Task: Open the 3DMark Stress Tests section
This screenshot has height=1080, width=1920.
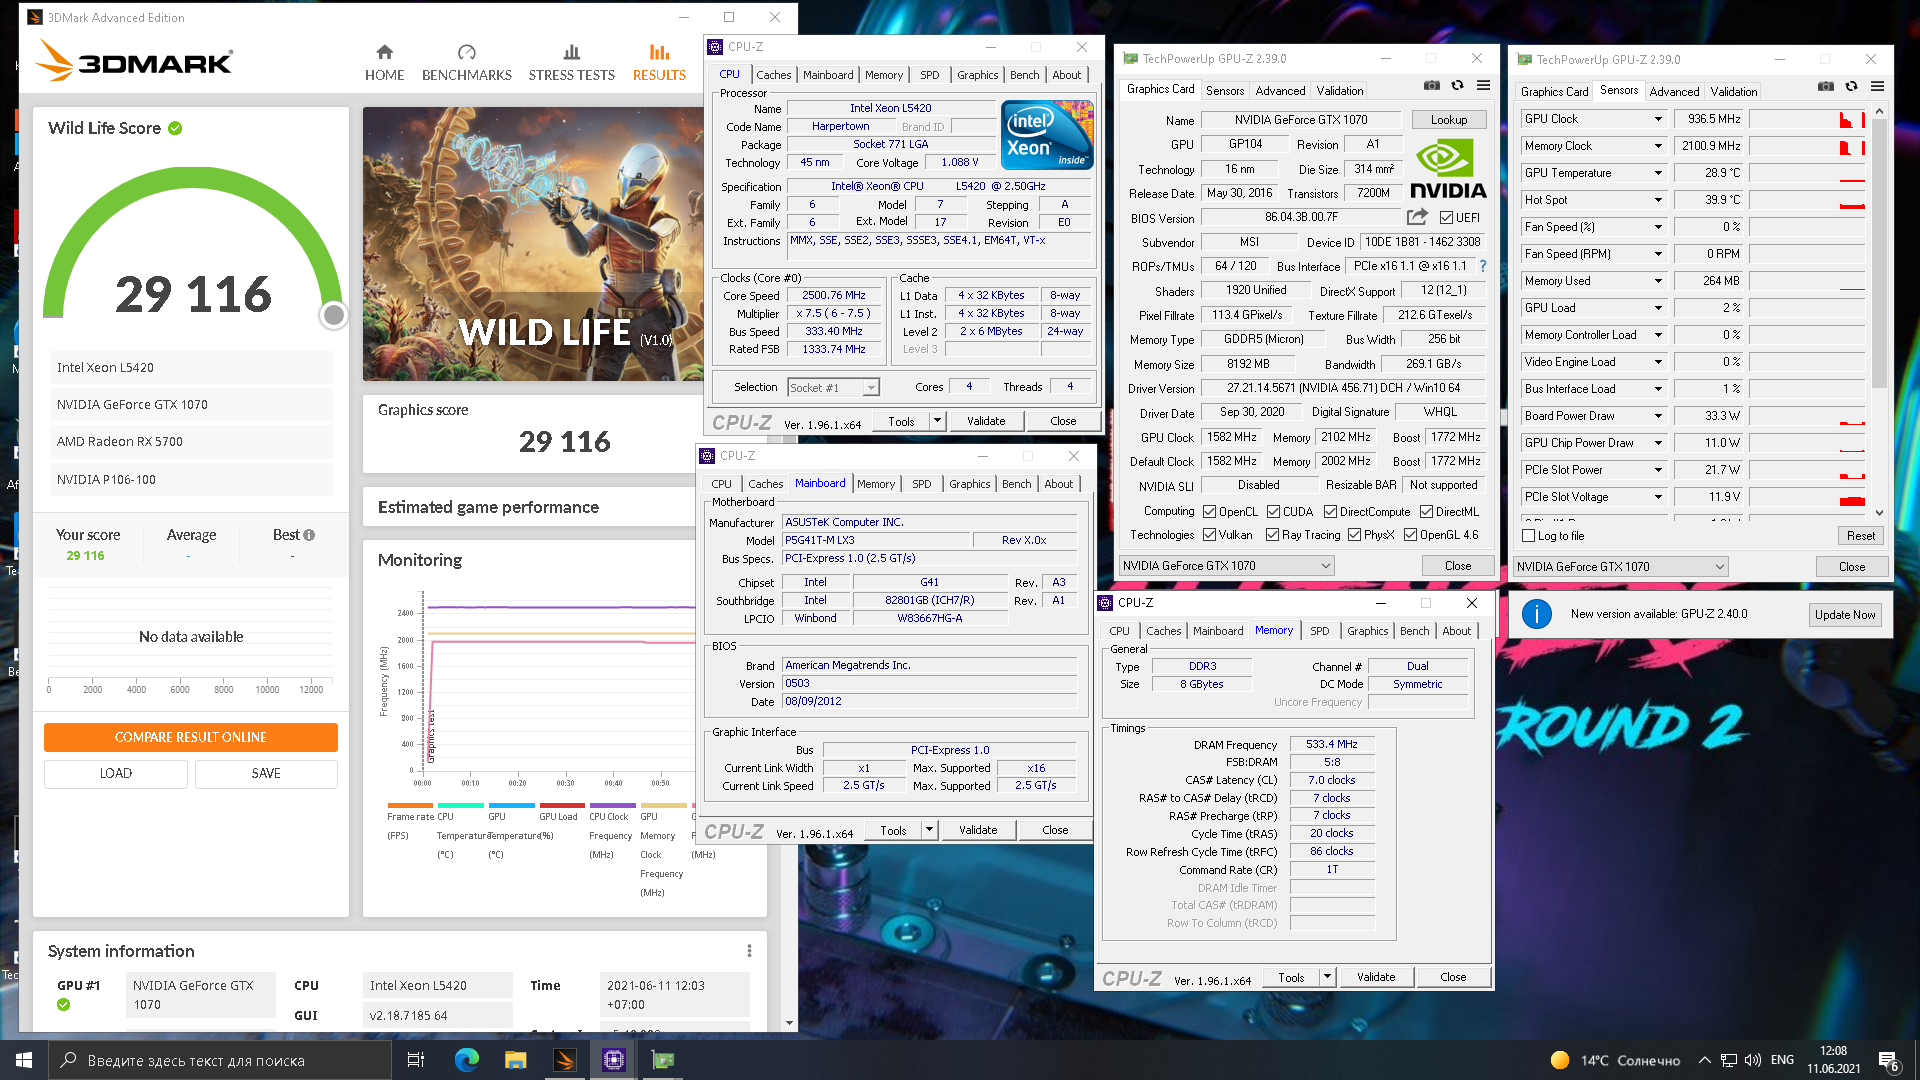Action: coord(571,62)
